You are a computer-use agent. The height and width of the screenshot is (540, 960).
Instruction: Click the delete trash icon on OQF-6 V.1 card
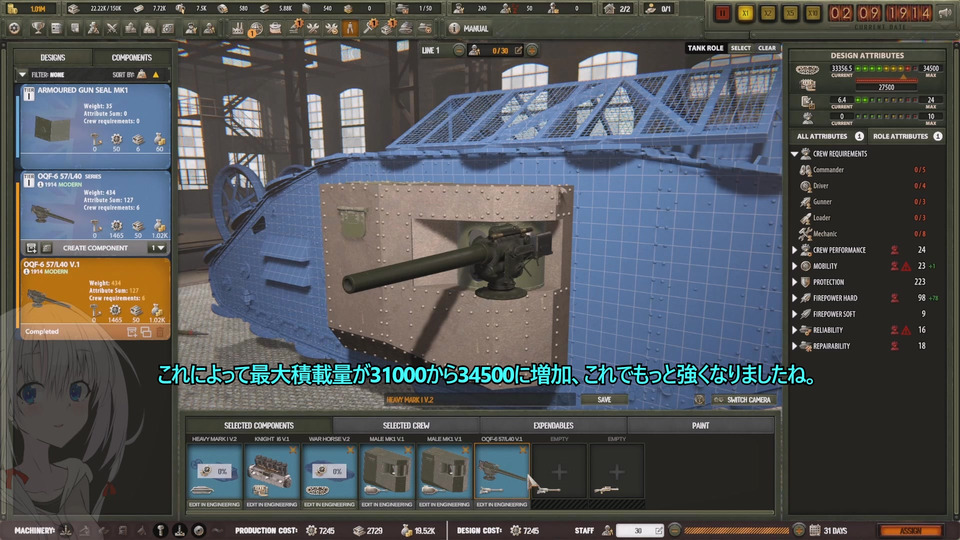click(x=160, y=332)
